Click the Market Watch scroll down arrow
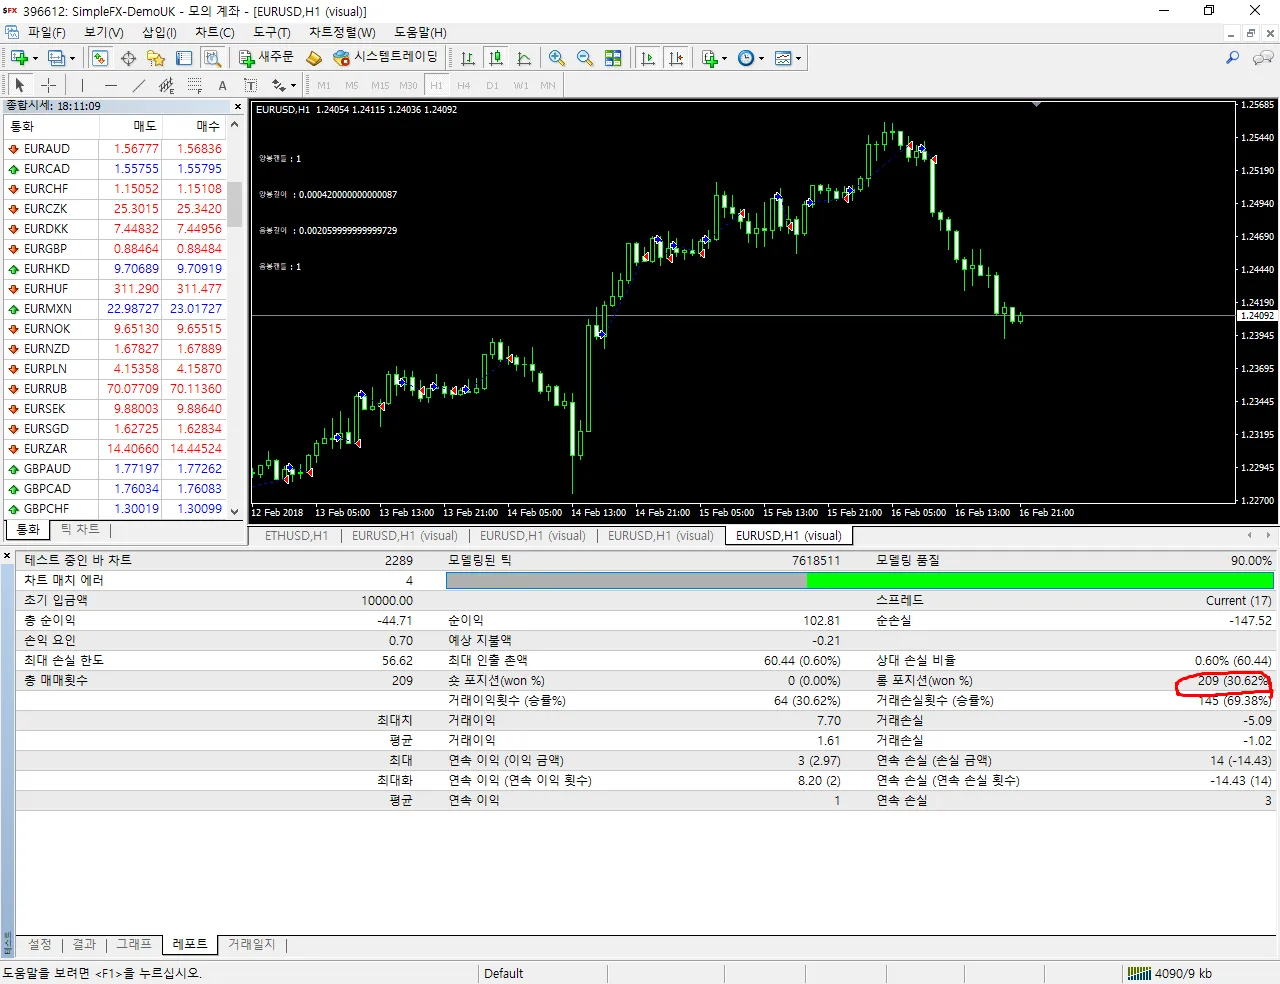 234,511
